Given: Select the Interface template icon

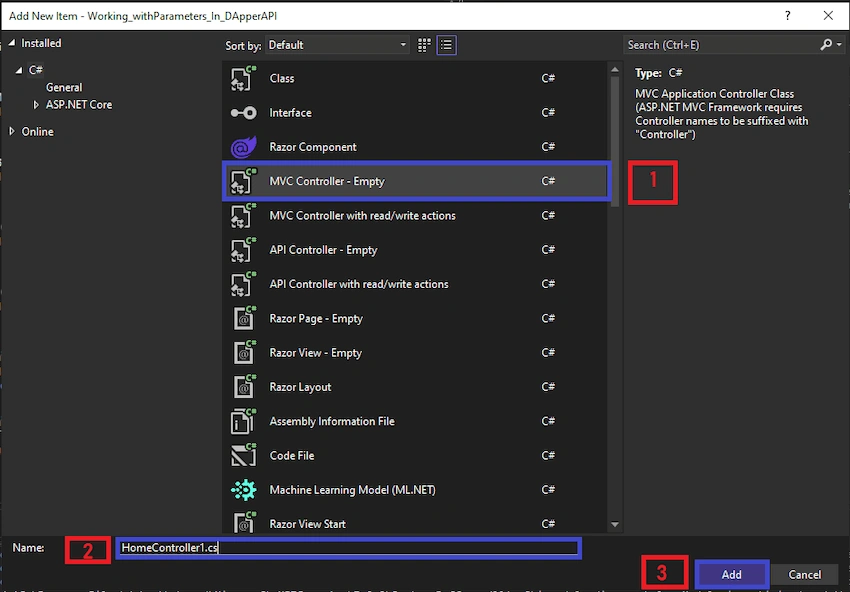Looking at the screenshot, I should 243,113.
